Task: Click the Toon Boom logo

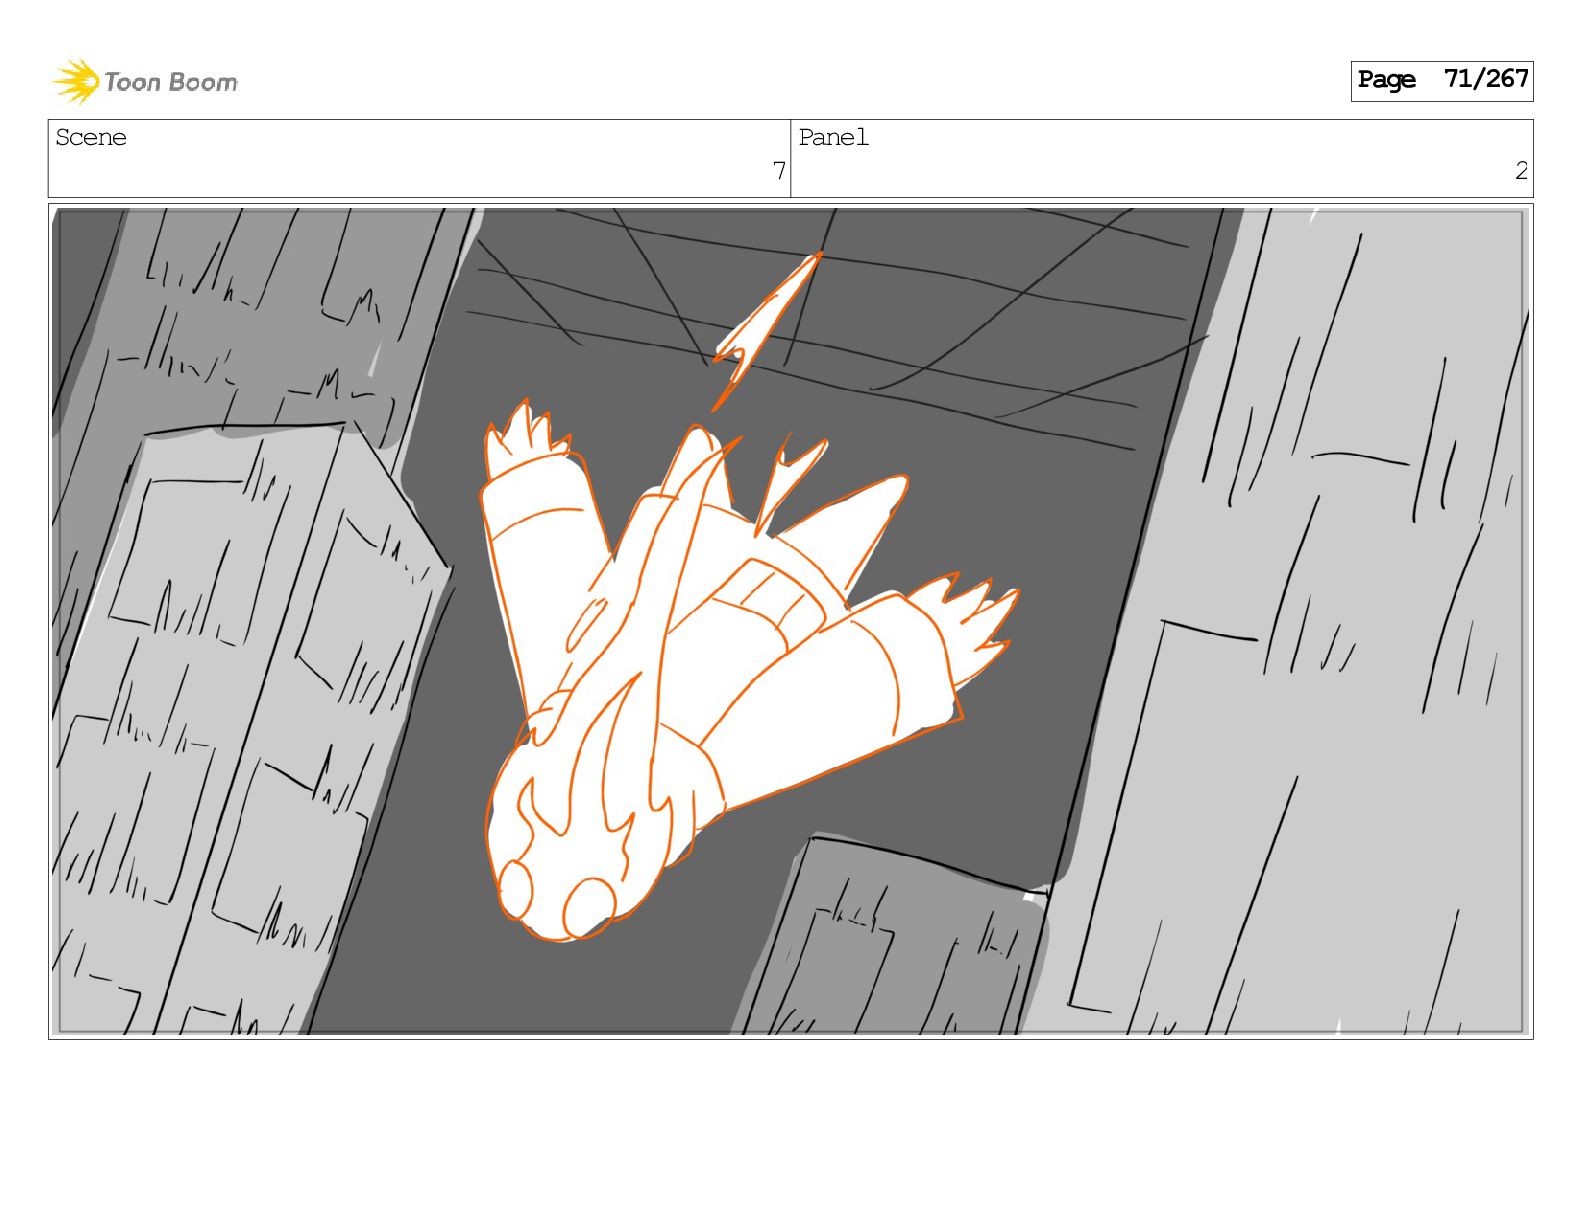Action: click(x=145, y=81)
